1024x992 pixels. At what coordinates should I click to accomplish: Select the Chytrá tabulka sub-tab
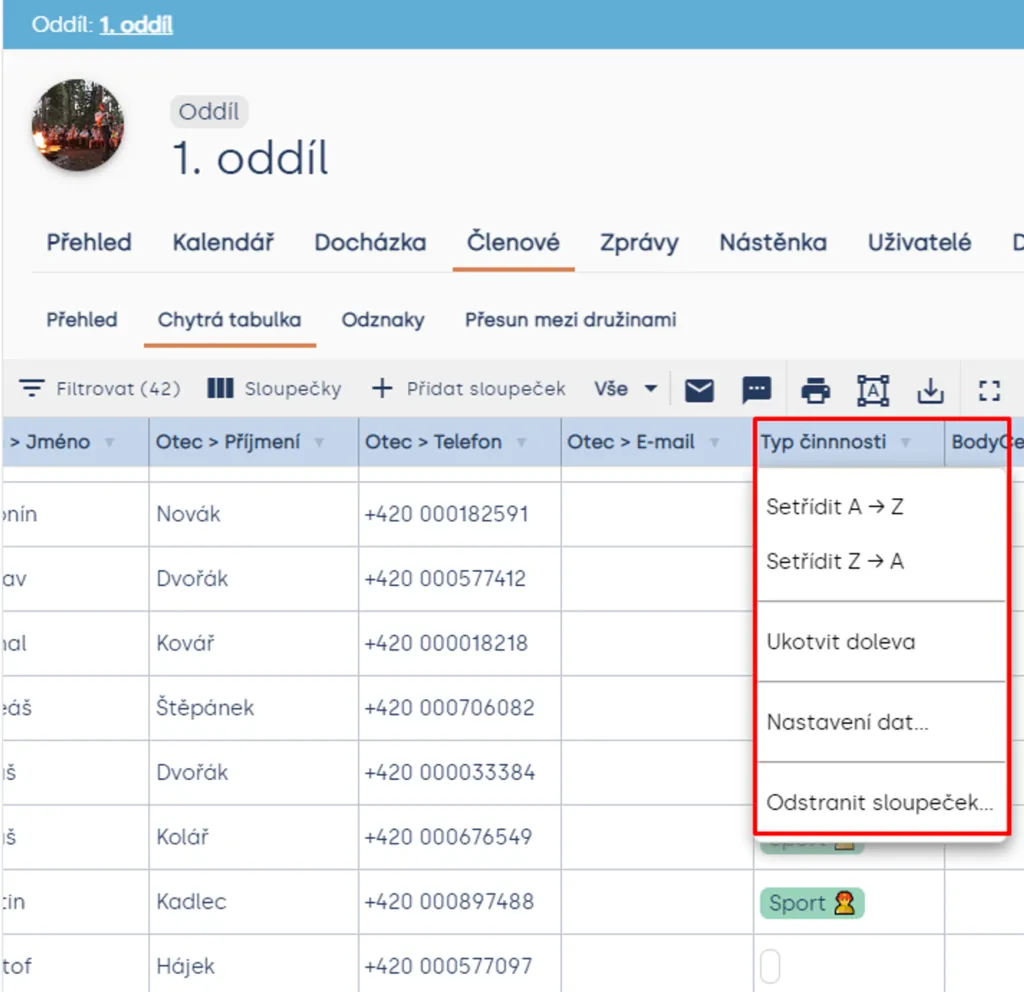(x=229, y=320)
